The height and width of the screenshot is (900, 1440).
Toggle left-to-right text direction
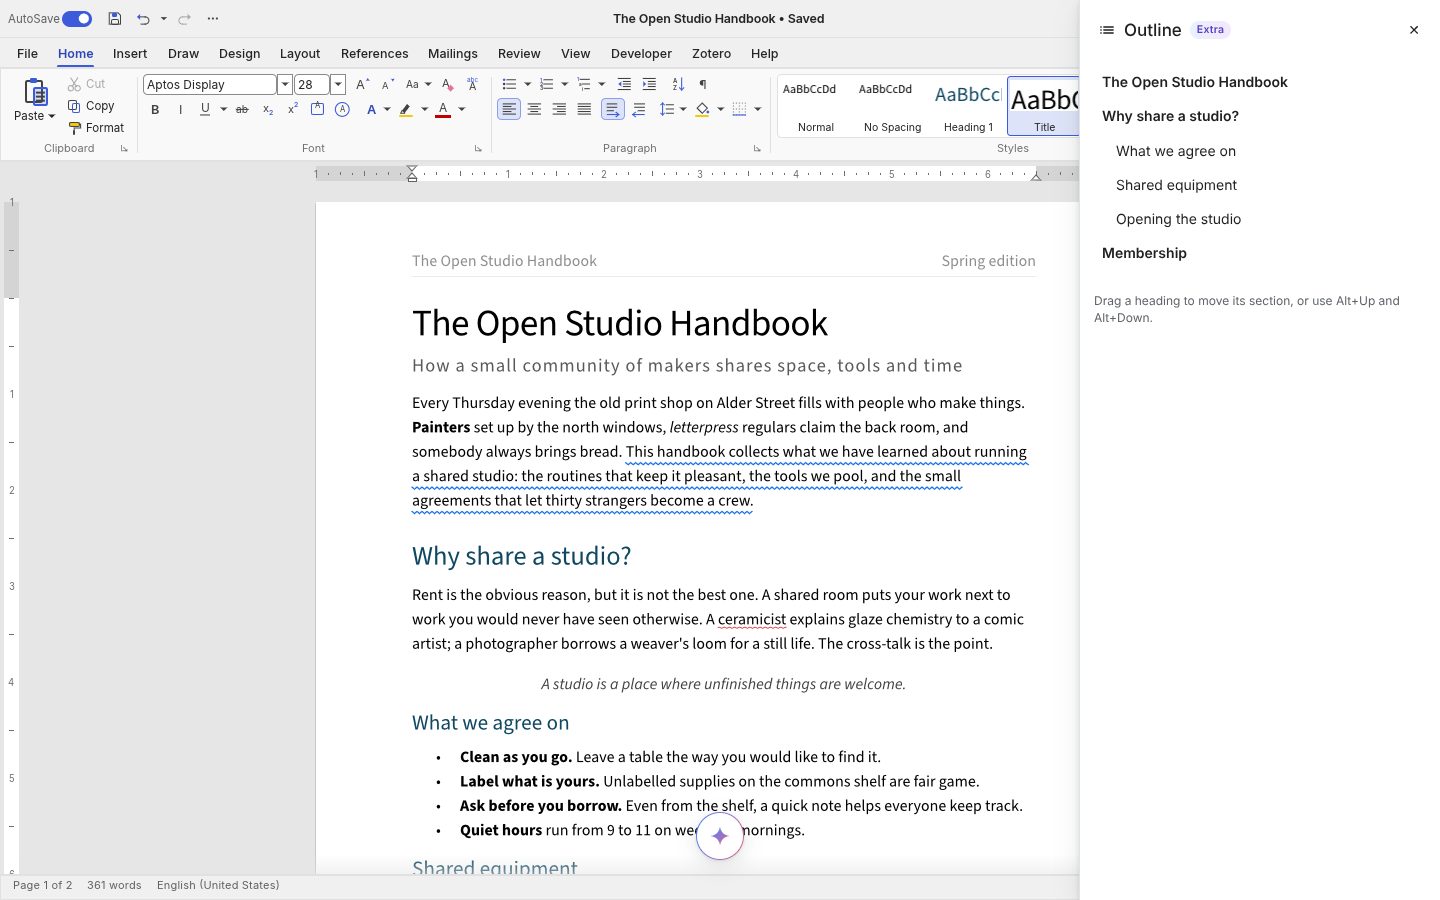click(x=612, y=109)
